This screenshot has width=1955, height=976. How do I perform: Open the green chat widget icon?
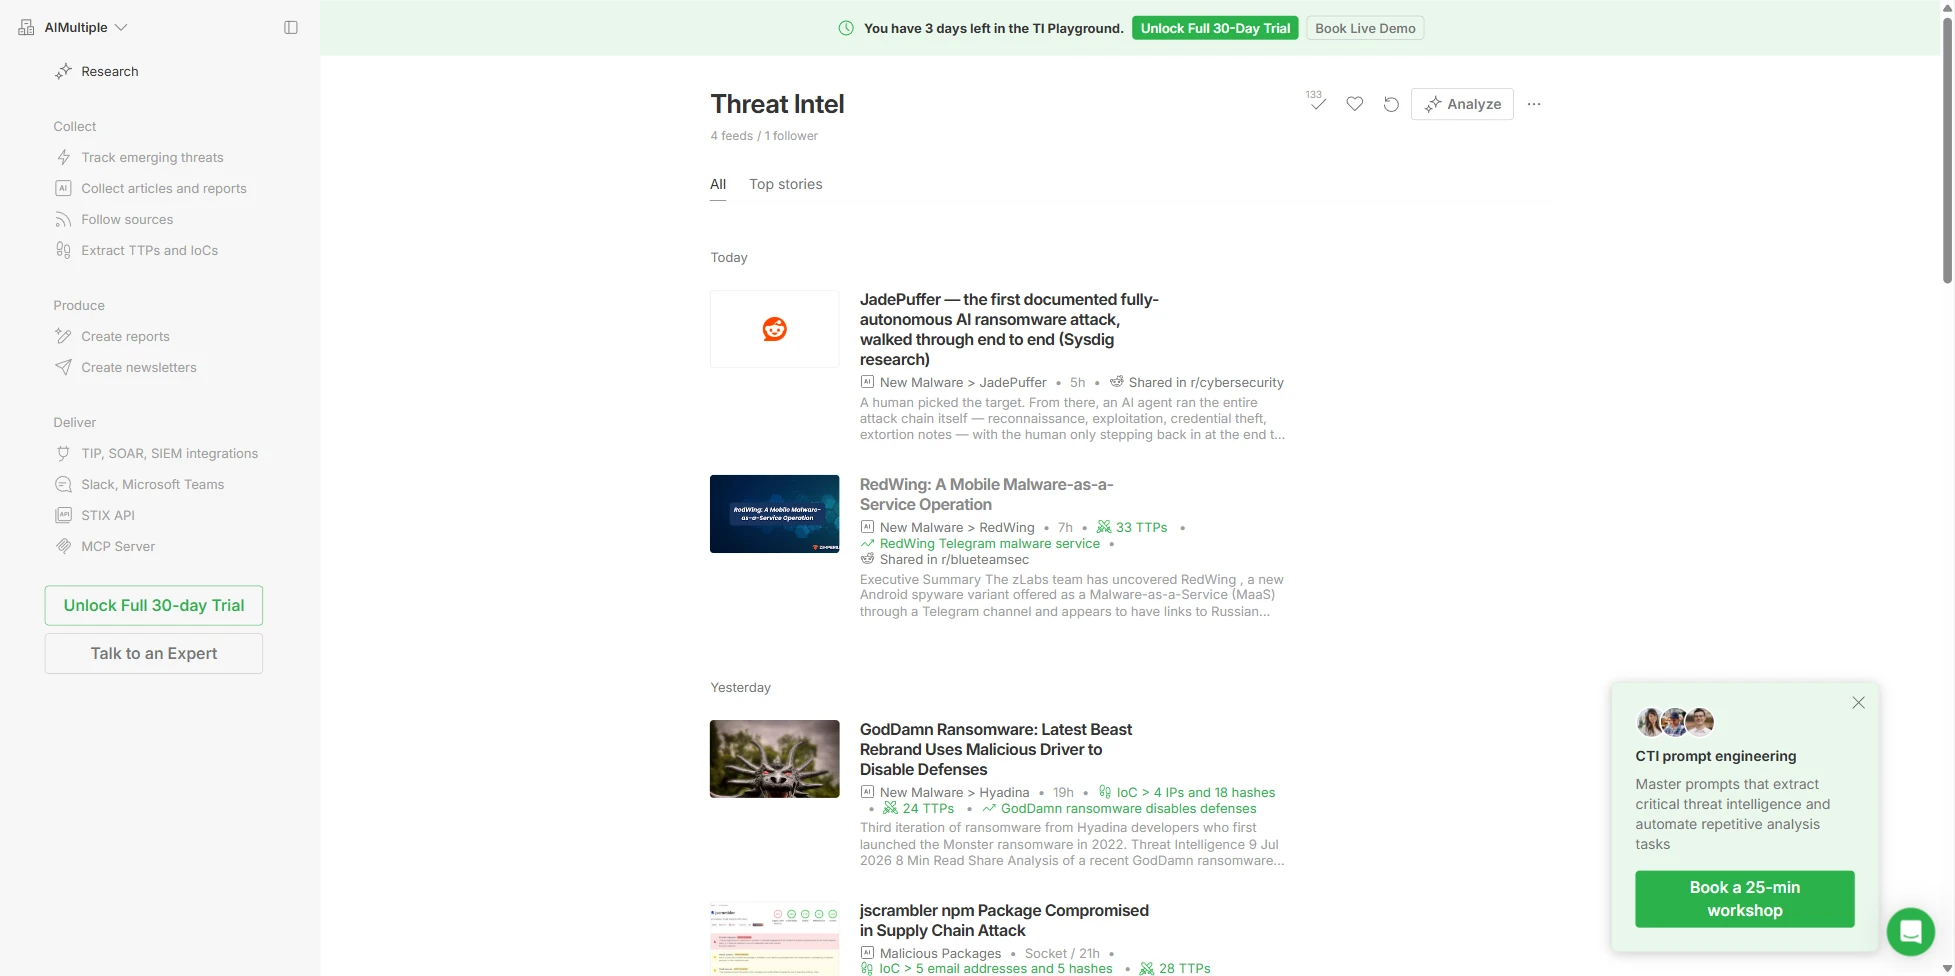click(x=1910, y=932)
